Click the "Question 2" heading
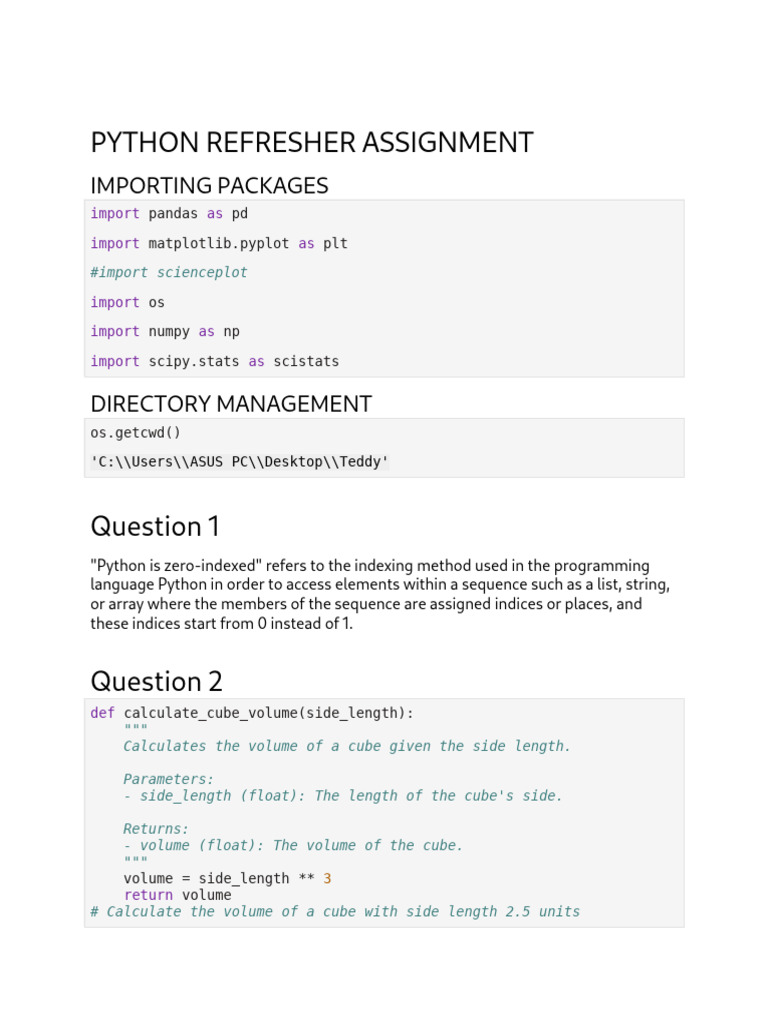The height and width of the screenshot is (1024, 768). 156,681
